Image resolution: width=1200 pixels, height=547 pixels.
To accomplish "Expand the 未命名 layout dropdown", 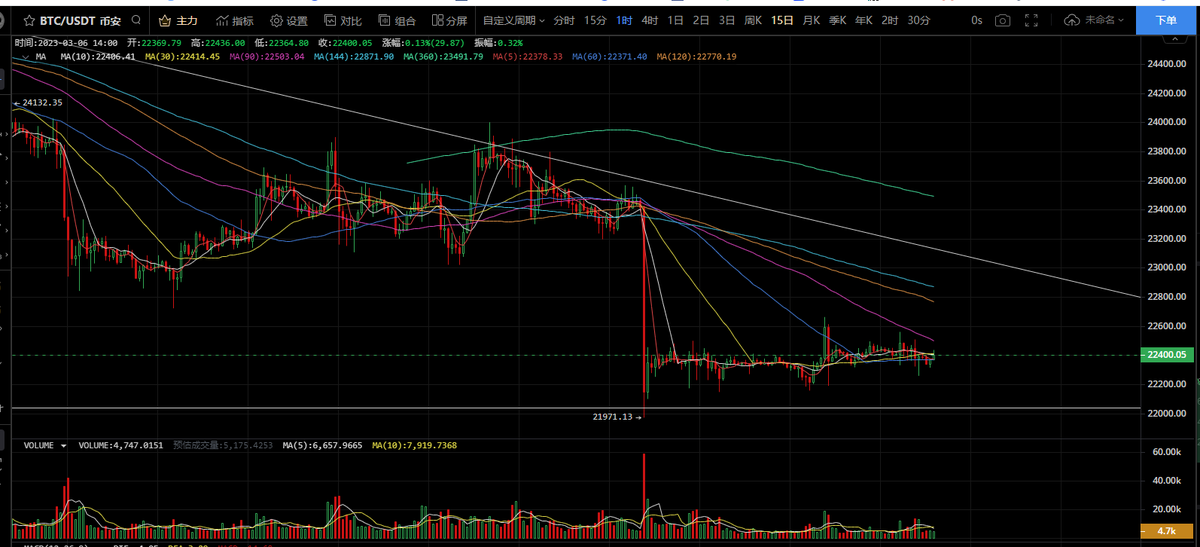I will (x=1105, y=20).
